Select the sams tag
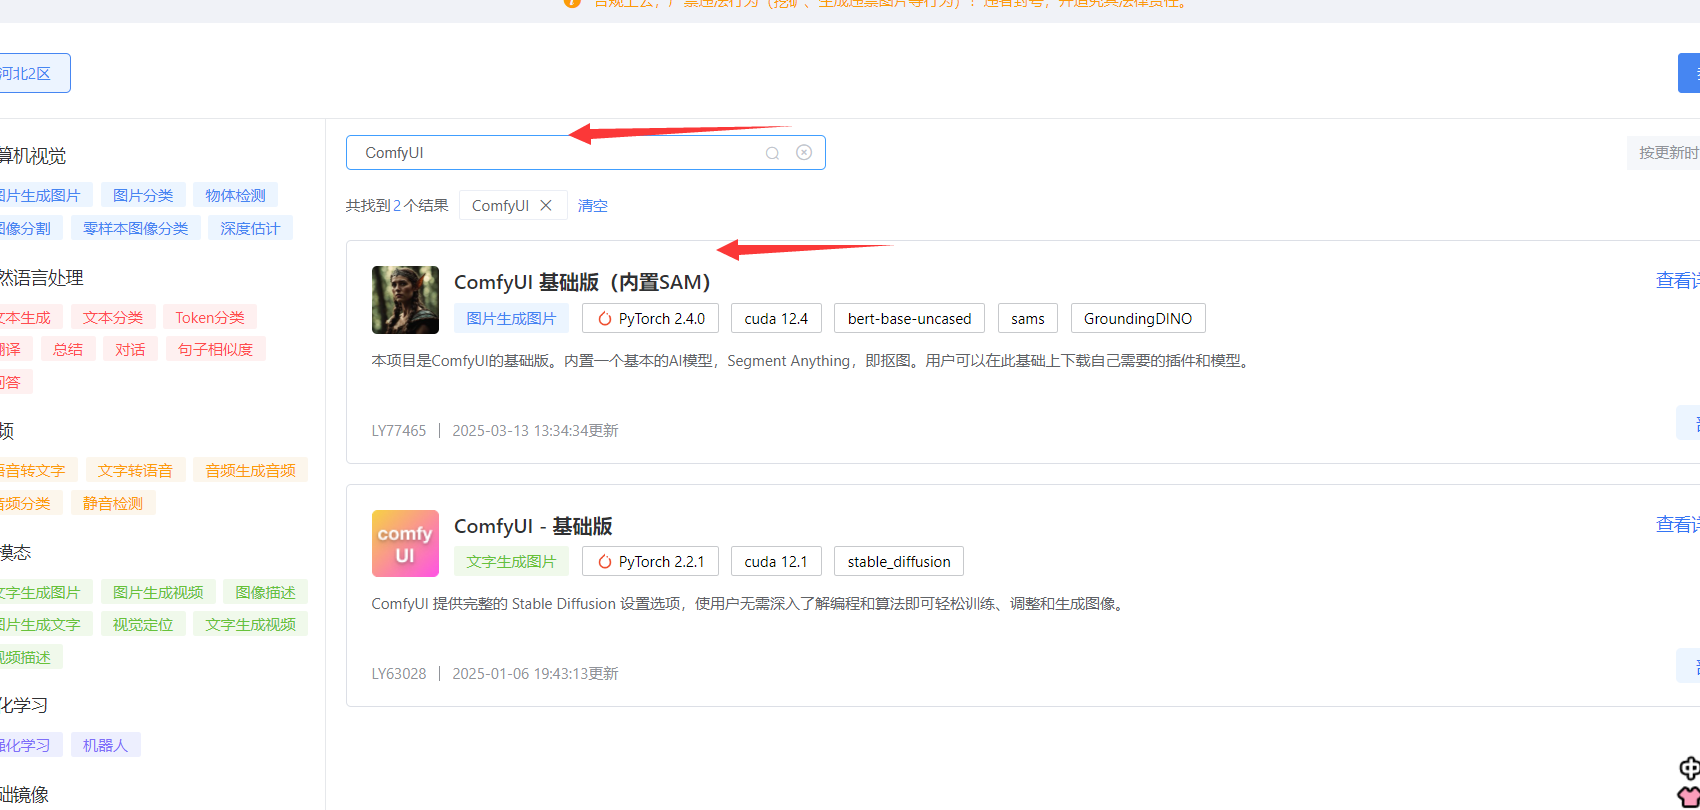The image size is (1700, 810). click(x=1027, y=318)
